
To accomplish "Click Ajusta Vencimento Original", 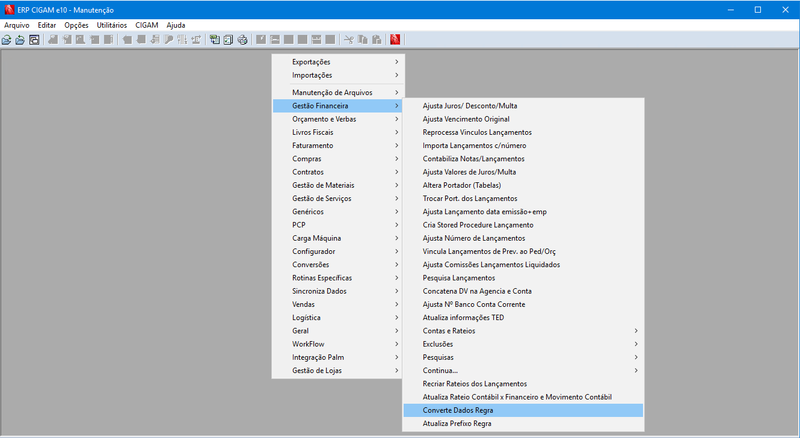I will coord(523,119).
